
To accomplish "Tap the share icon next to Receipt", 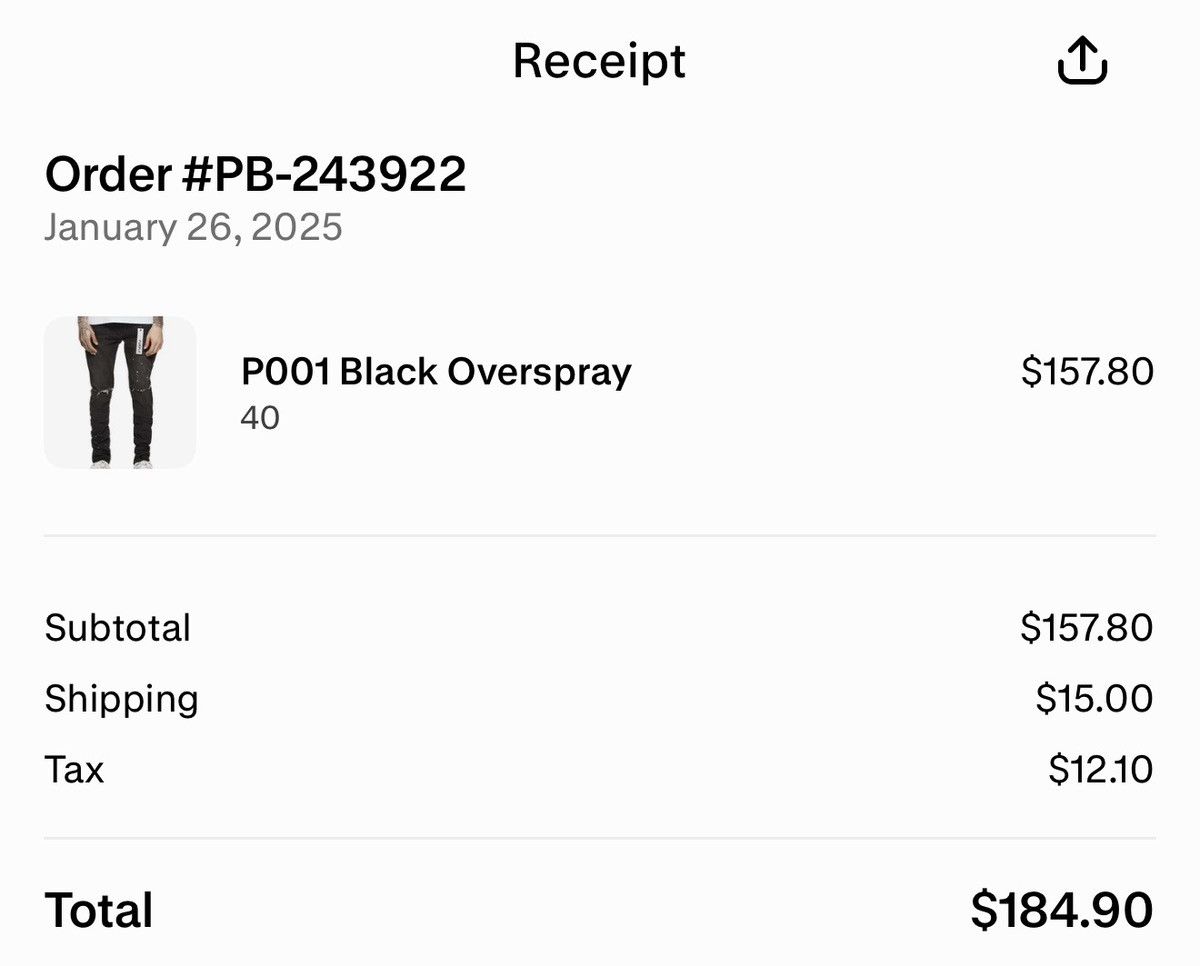I will tap(1082, 61).
